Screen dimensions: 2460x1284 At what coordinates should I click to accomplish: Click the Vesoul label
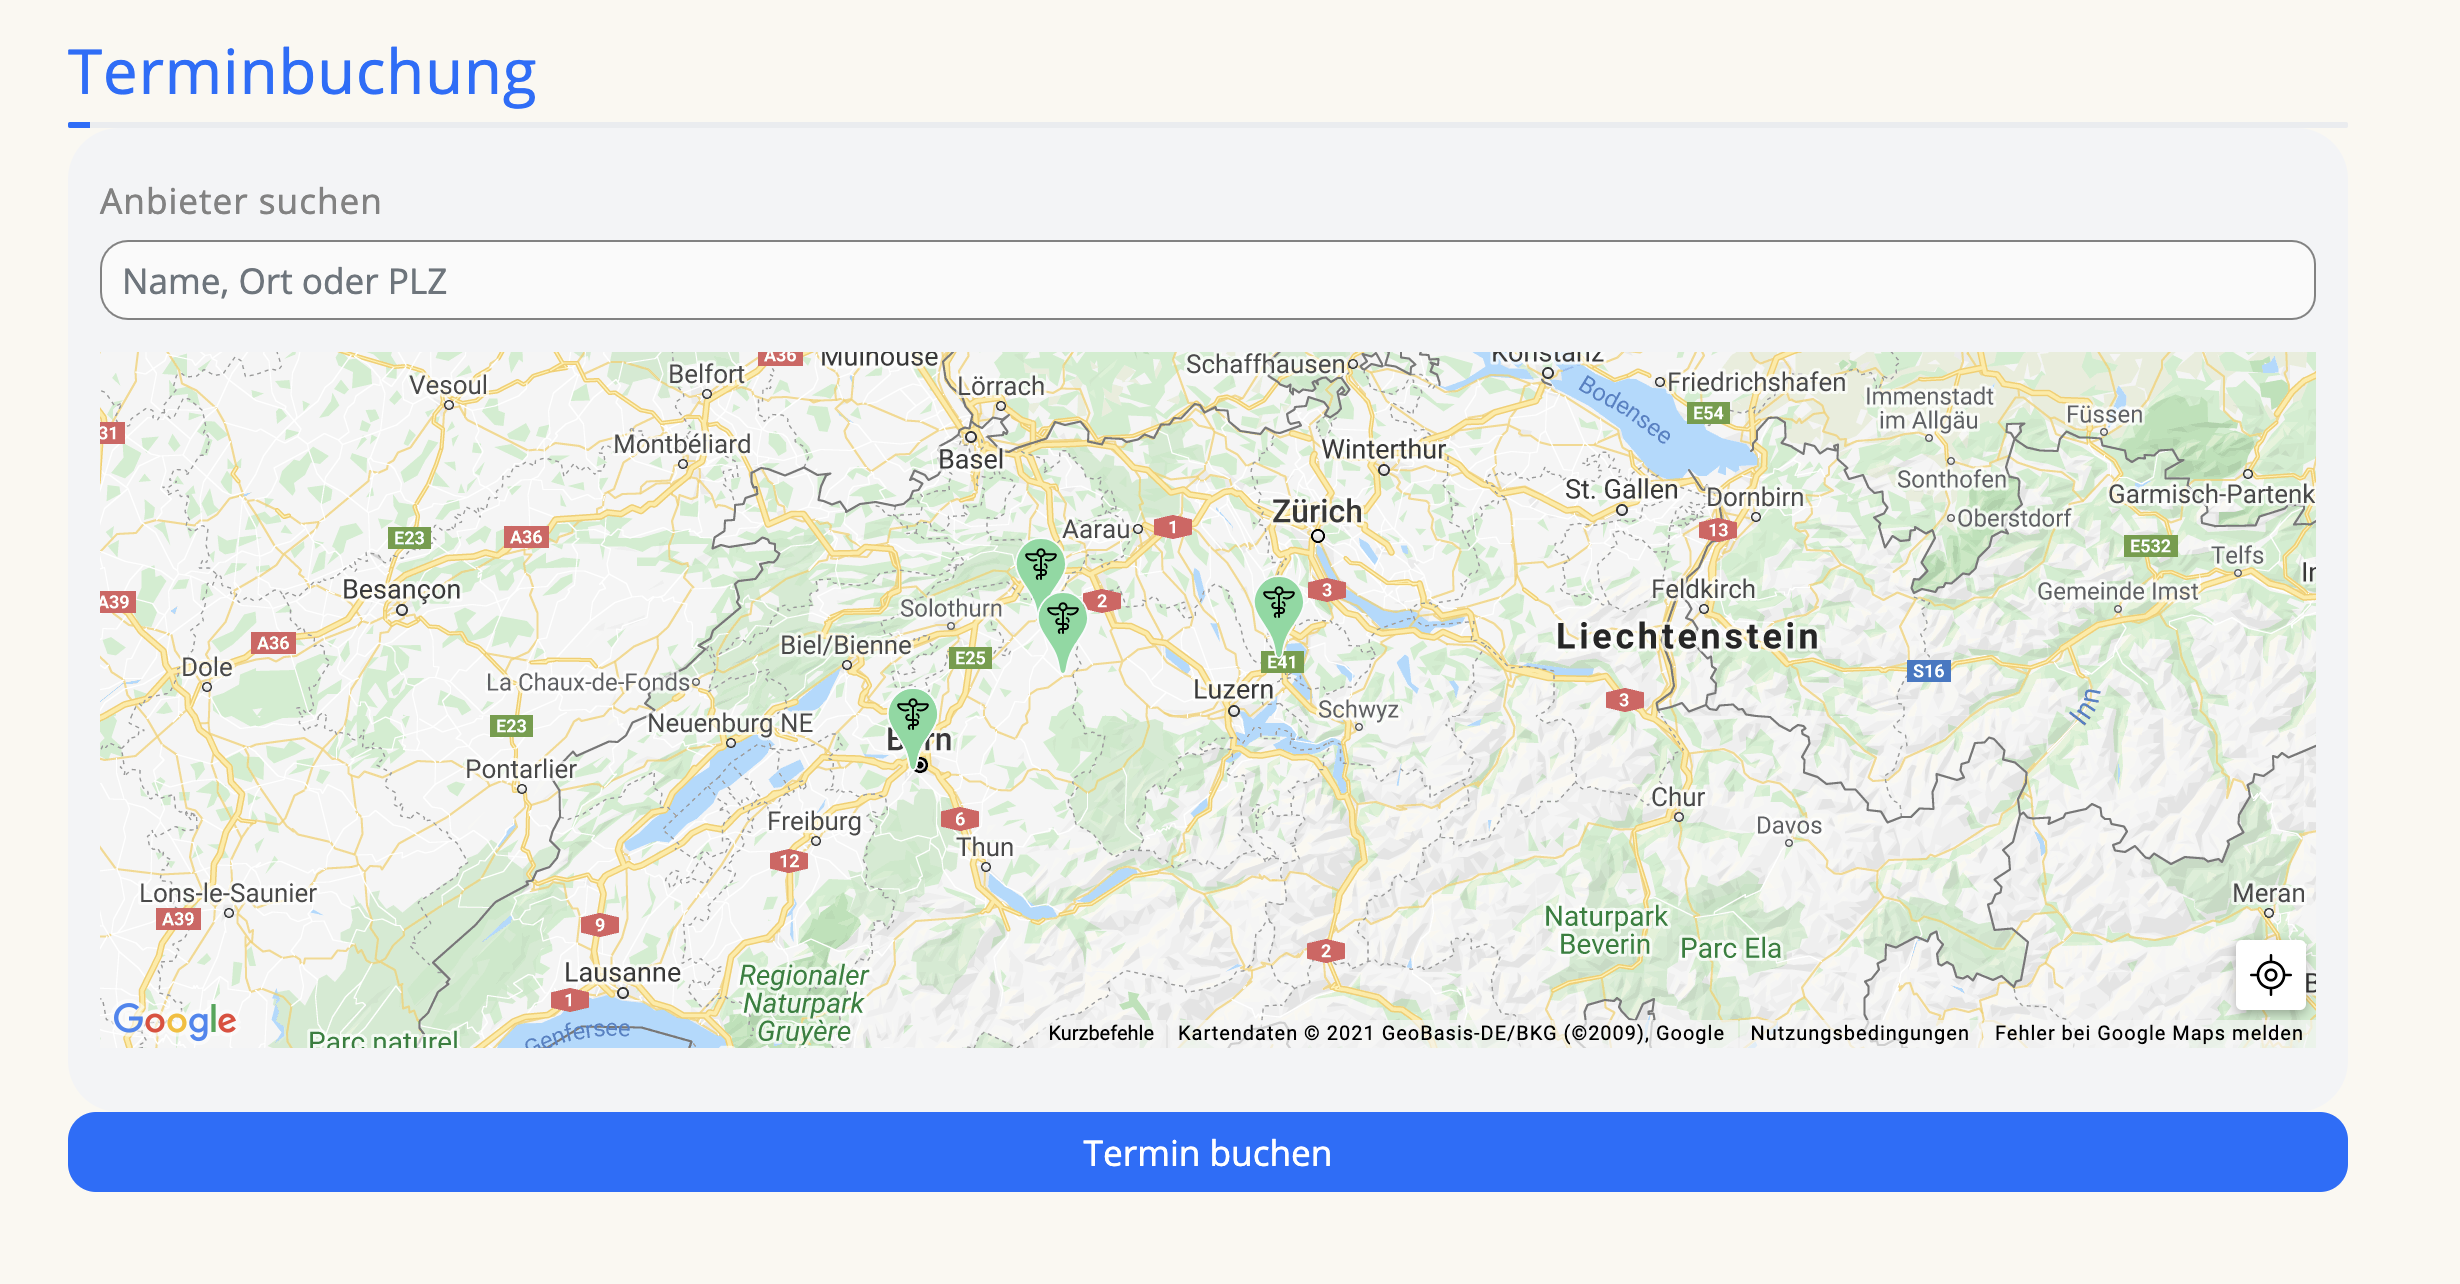coord(448,385)
